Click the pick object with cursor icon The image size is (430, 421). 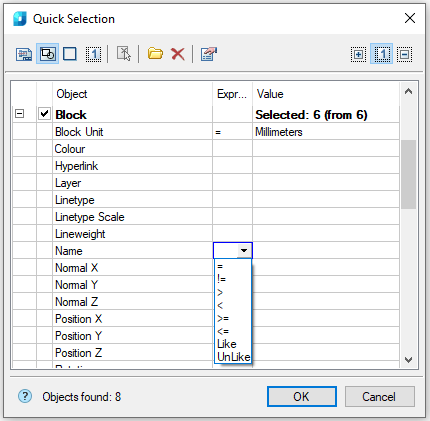point(124,54)
